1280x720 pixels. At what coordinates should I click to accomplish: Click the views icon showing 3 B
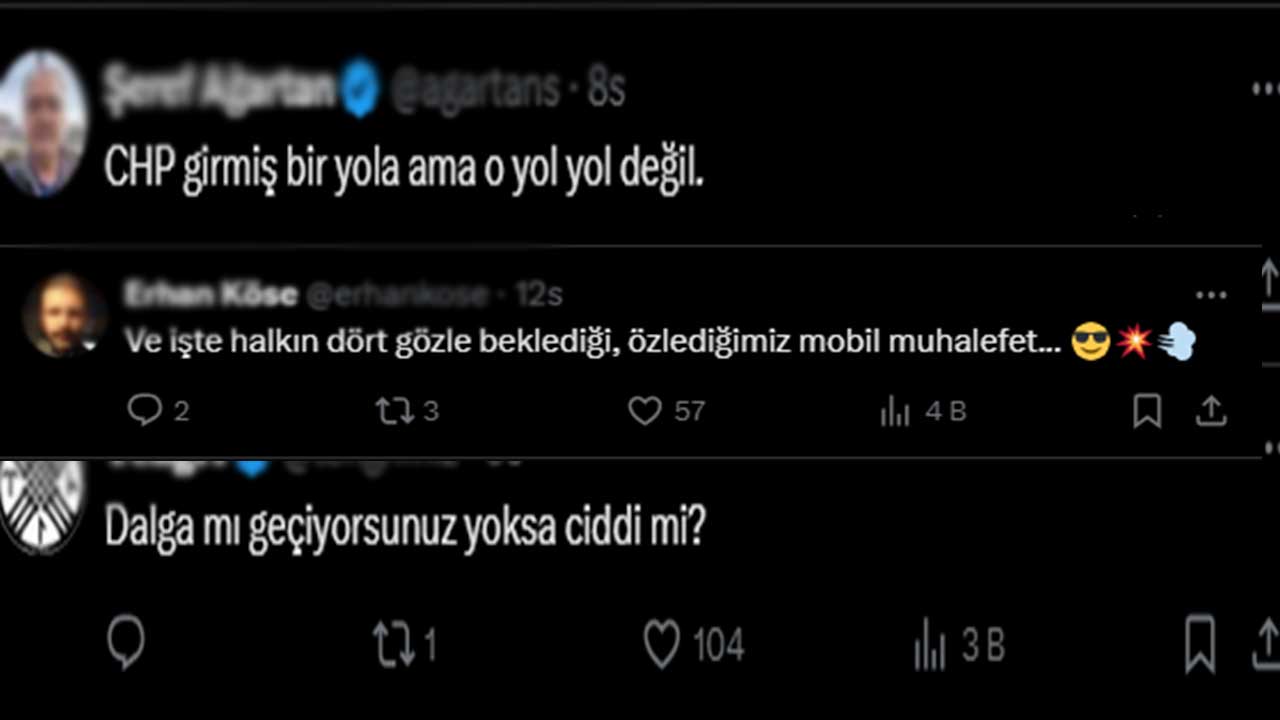pos(930,644)
